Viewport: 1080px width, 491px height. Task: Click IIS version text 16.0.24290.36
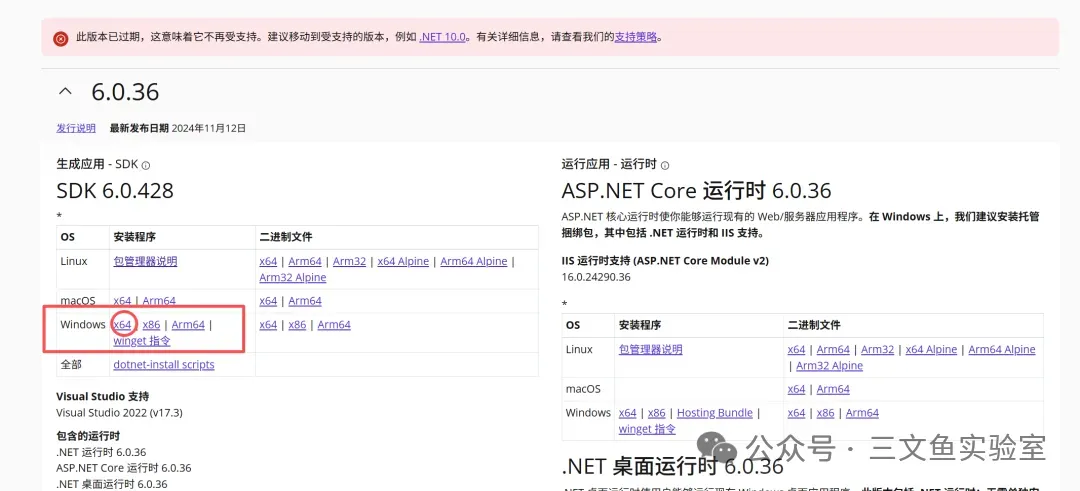[596, 277]
